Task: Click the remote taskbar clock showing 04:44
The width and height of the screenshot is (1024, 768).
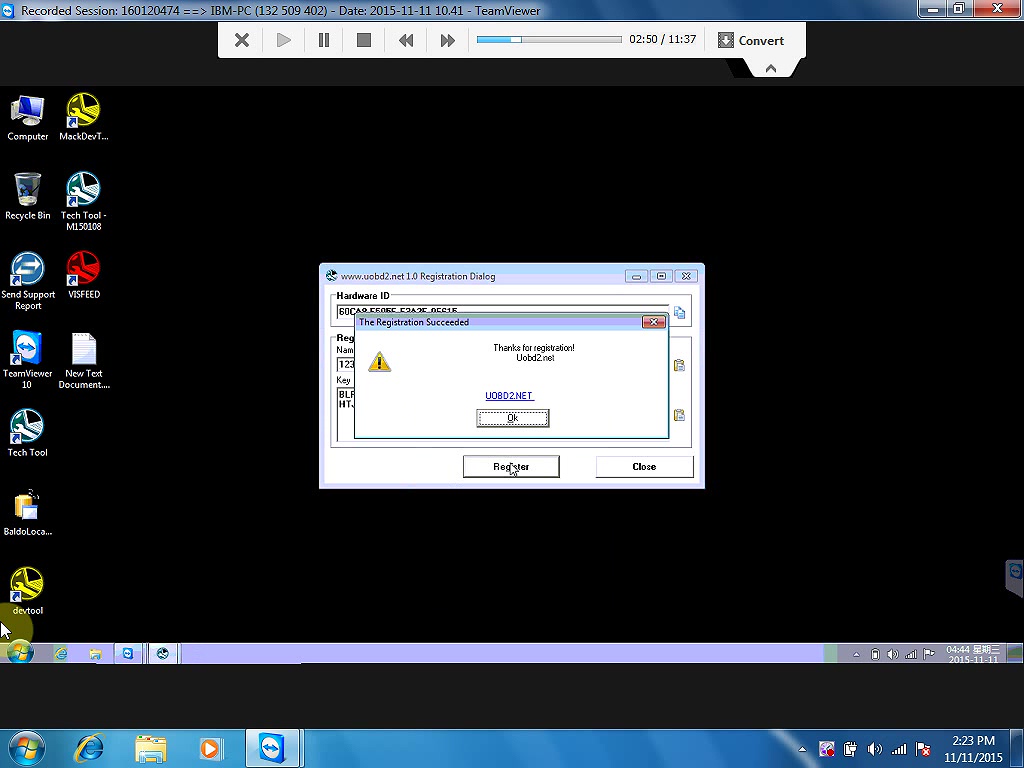Action: [973, 654]
